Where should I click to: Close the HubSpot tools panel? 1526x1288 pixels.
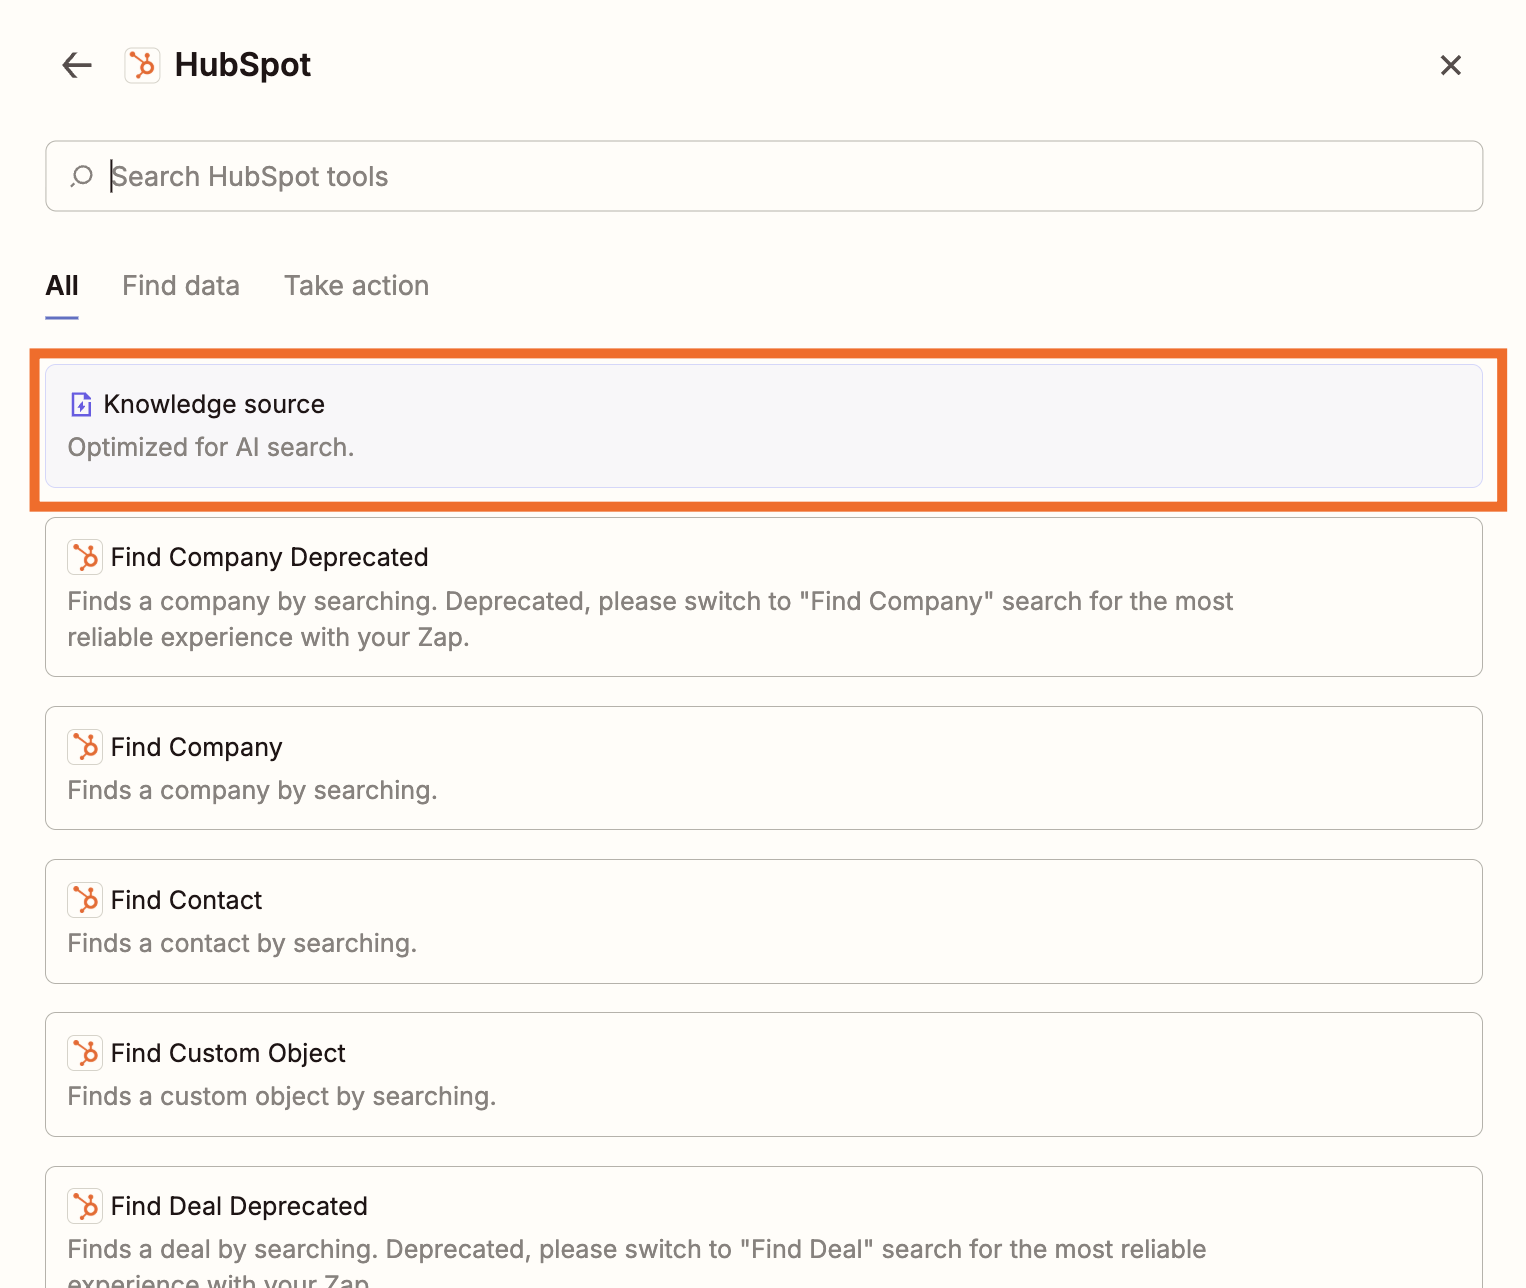click(x=1450, y=65)
